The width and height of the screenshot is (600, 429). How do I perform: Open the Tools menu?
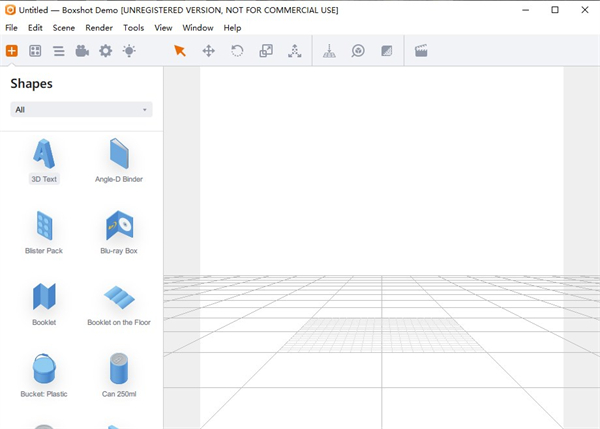[133, 28]
